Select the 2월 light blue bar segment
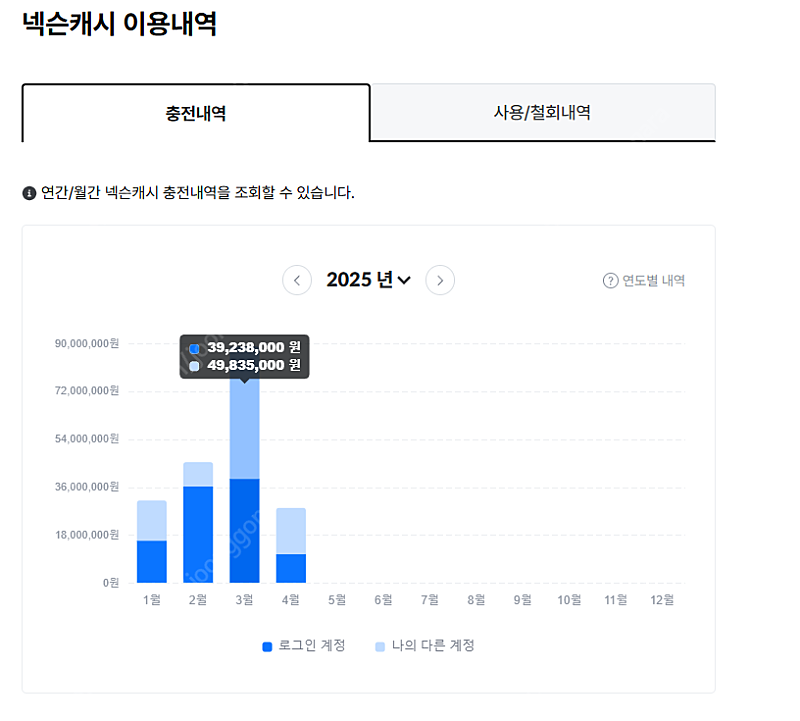This screenshot has height=721, width=800. coord(198,474)
